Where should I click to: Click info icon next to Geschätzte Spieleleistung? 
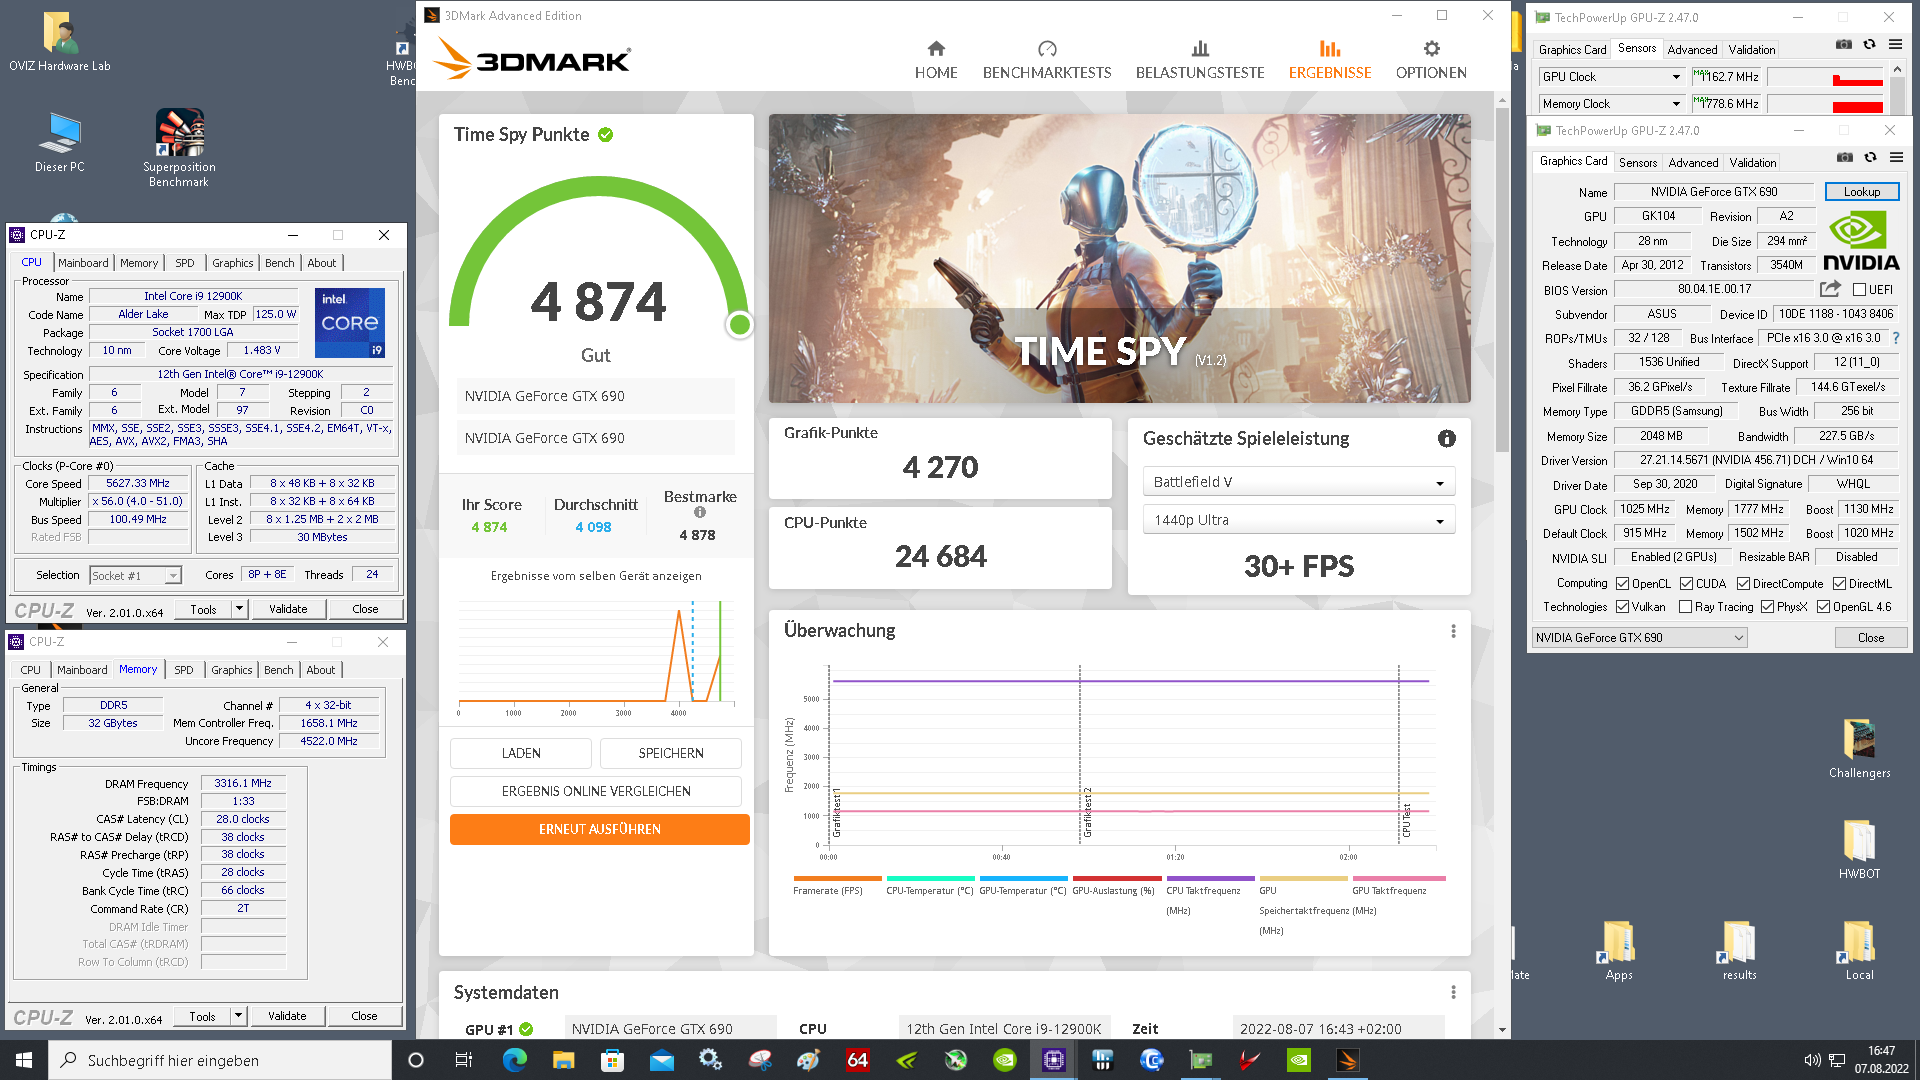point(1446,438)
